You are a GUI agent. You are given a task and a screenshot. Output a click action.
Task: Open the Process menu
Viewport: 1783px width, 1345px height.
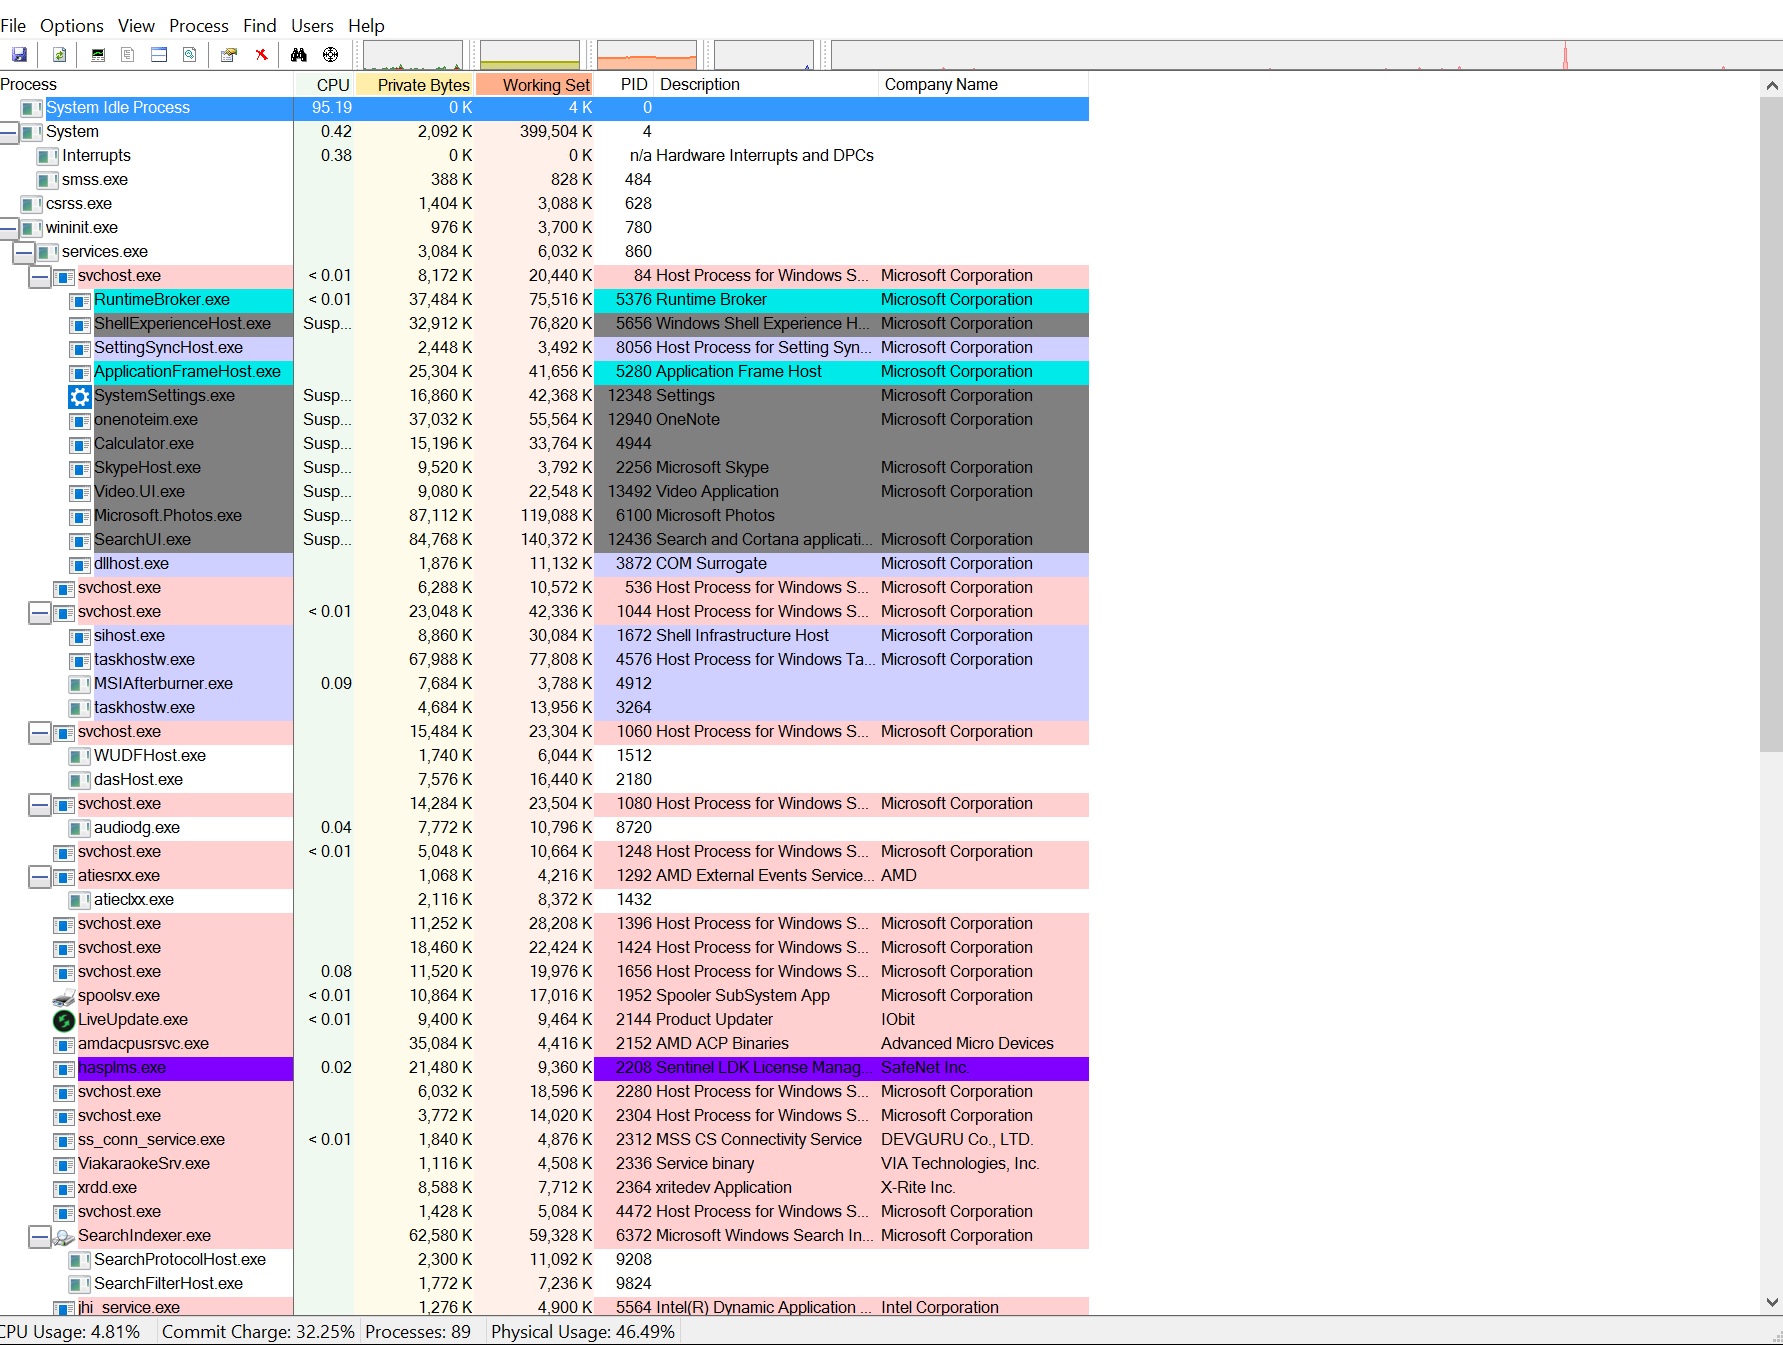(198, 26)
